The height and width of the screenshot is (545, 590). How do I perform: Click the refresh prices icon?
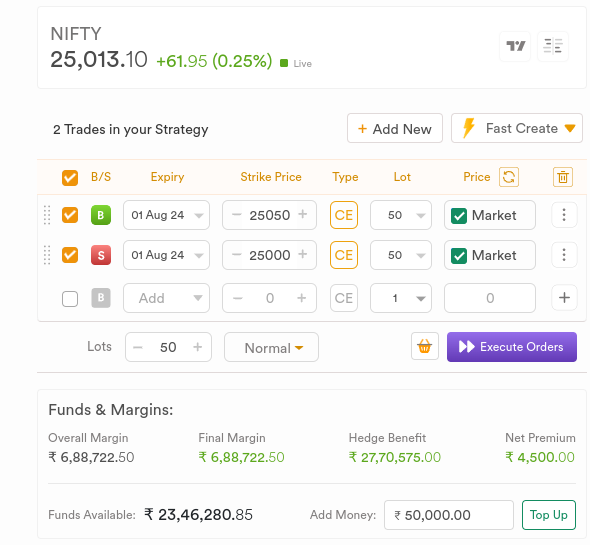(x=509, y=177)
